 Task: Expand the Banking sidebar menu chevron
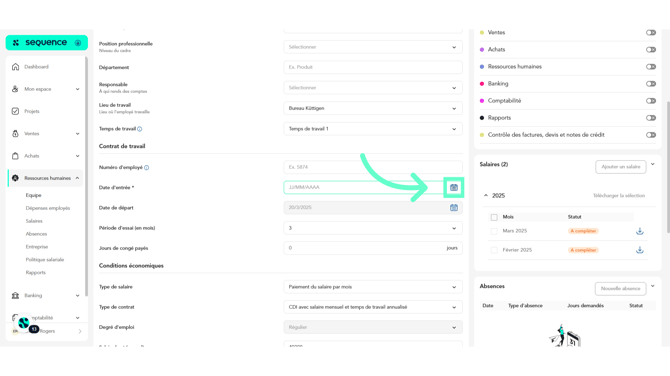point(77,296)
